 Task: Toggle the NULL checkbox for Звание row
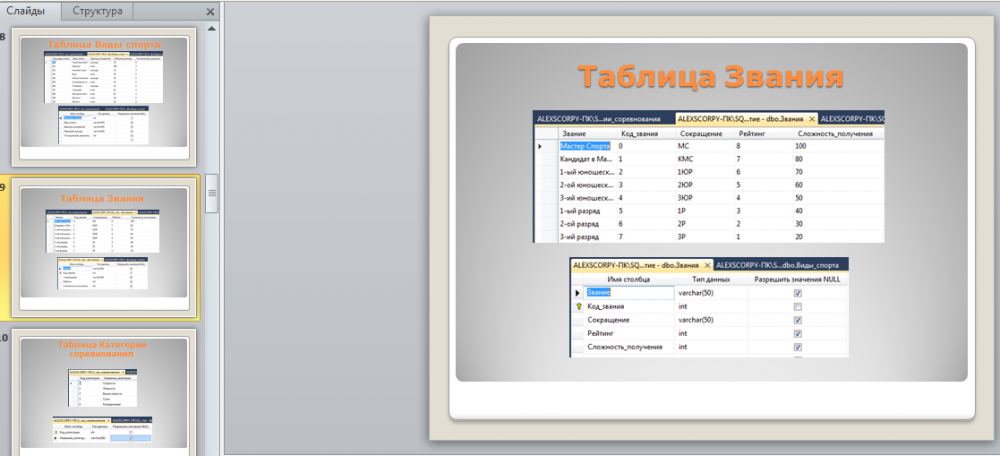pos(798,293)
